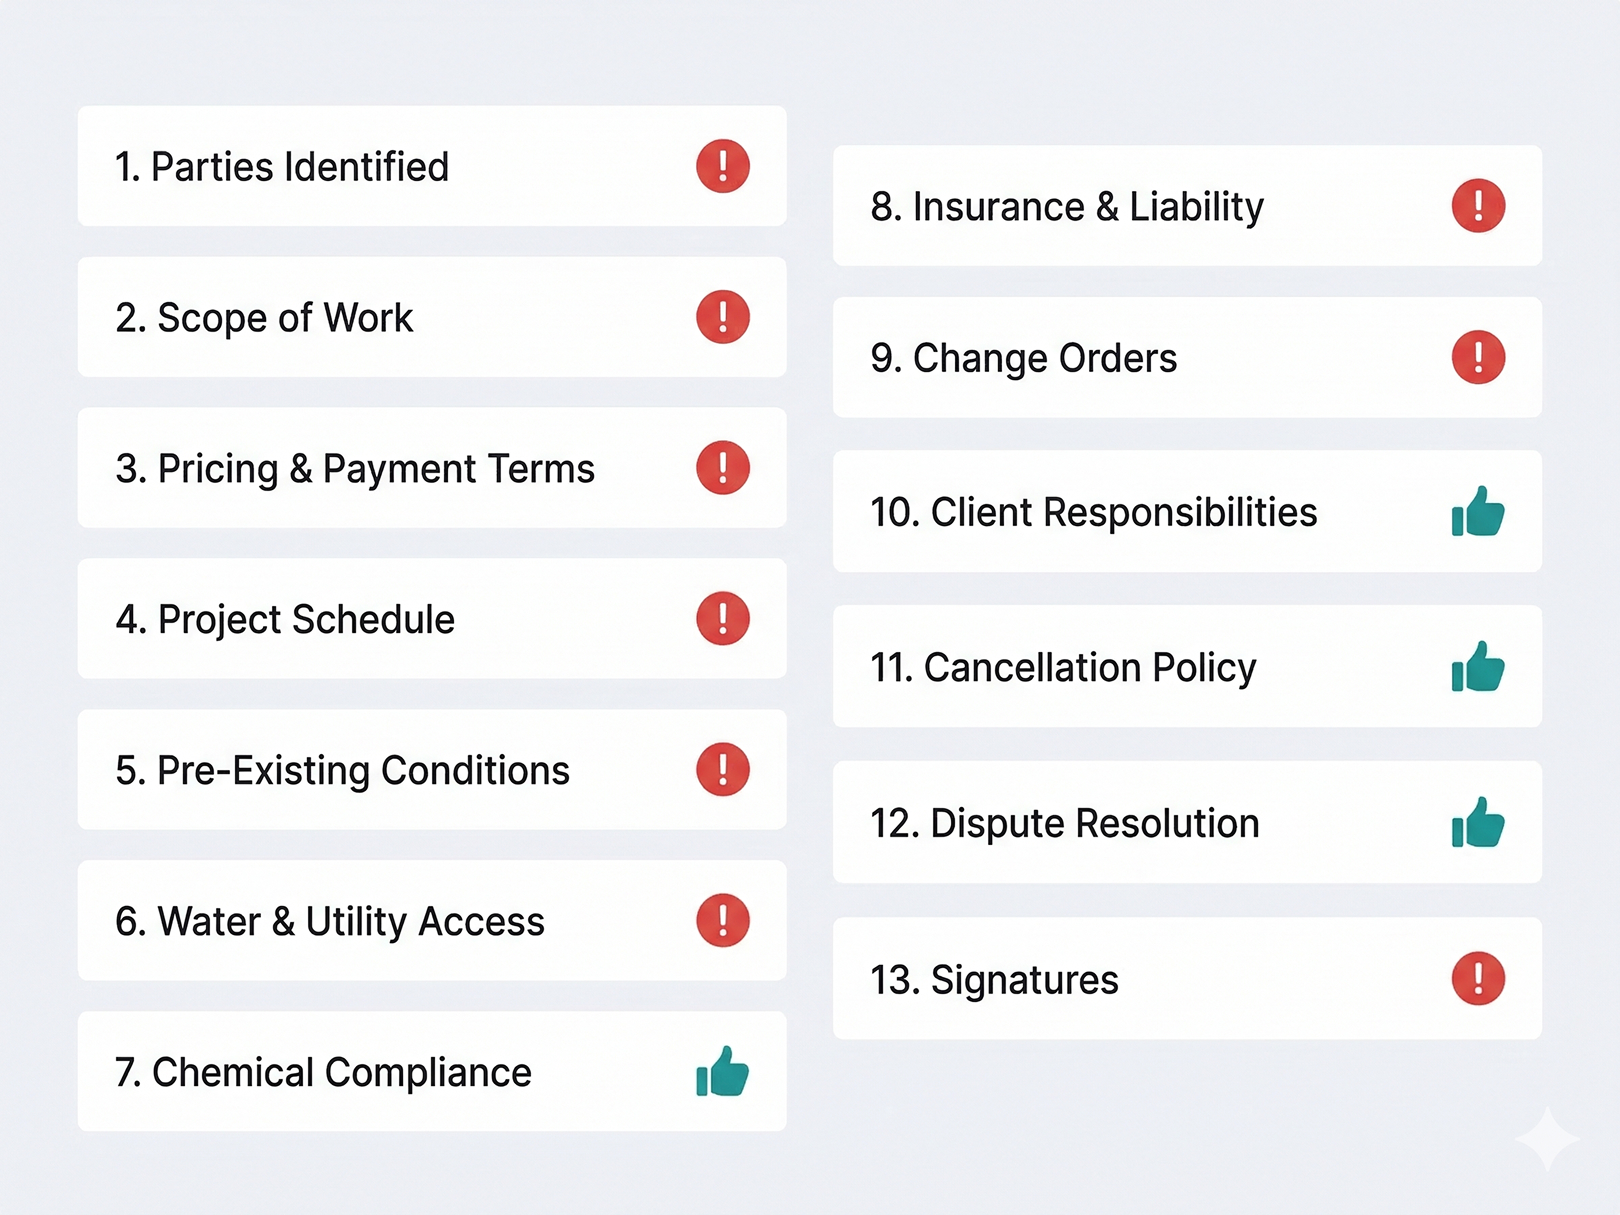Image resolution: width=1620 pixels, height=1215 pixels.
Task: Click the warning icon beside Scope of Work
Action: coord(723,317)
